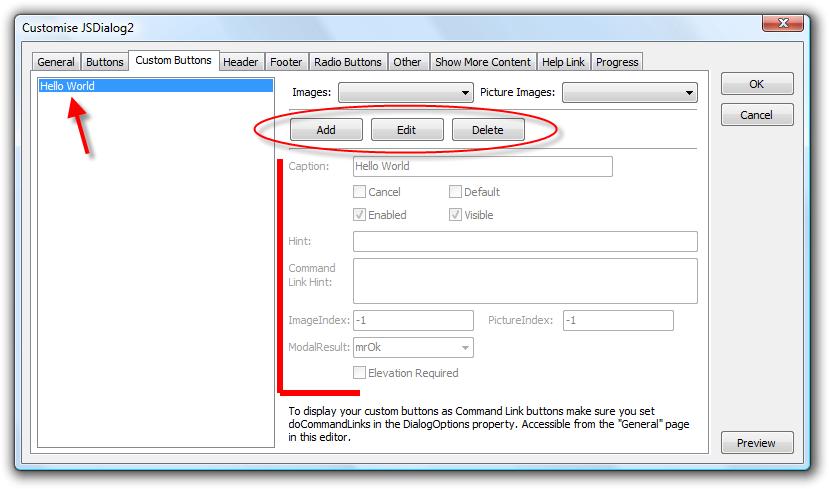Switch to the Progress tab
The height and width of the screenshot is (489, 829).
click(x=617, y=62)
